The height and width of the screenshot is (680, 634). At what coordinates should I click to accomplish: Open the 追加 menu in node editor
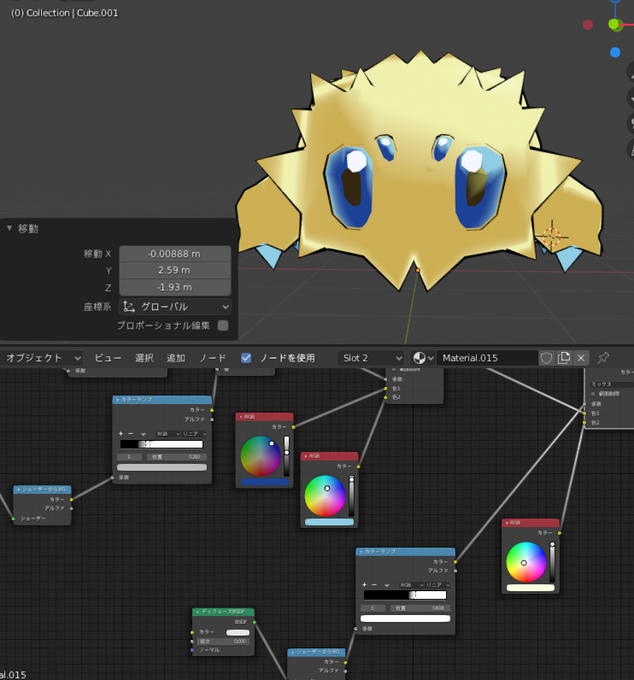tap(176, 358)
